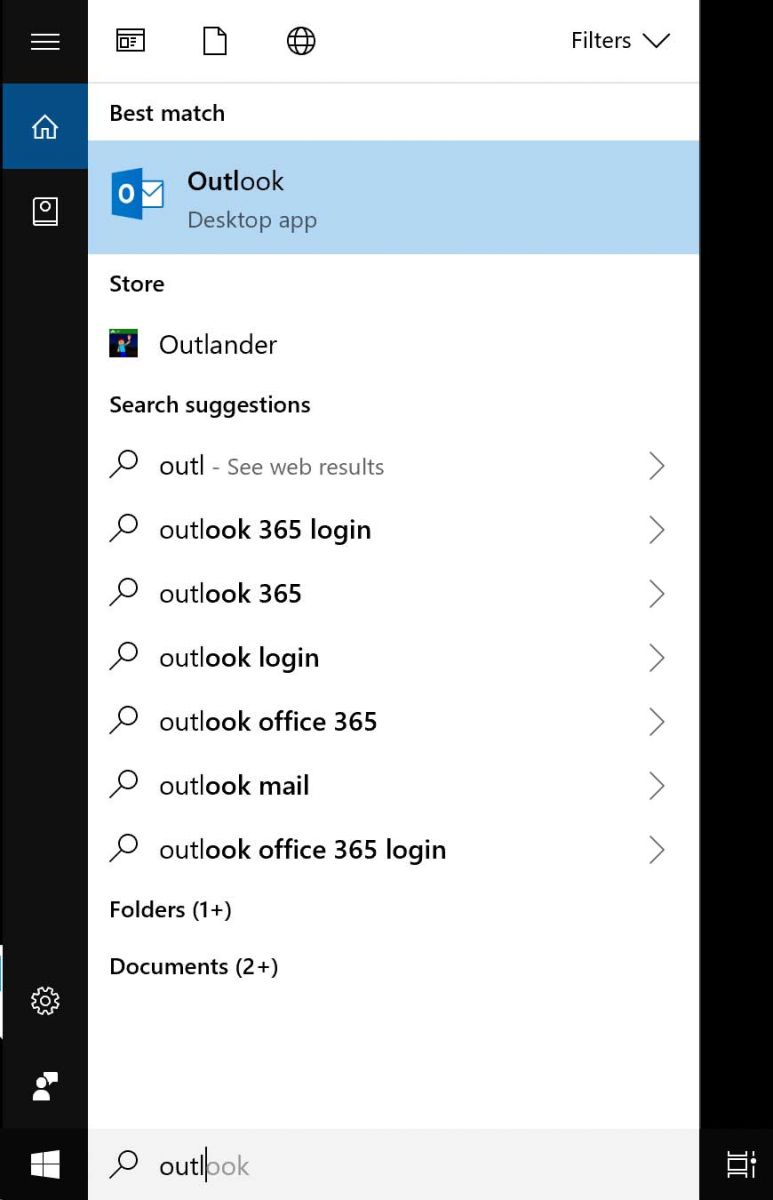Viewport: 773px width, 1200px height.
Task: Open the Outlook Desktop app best match
Action: click(393, 197)
